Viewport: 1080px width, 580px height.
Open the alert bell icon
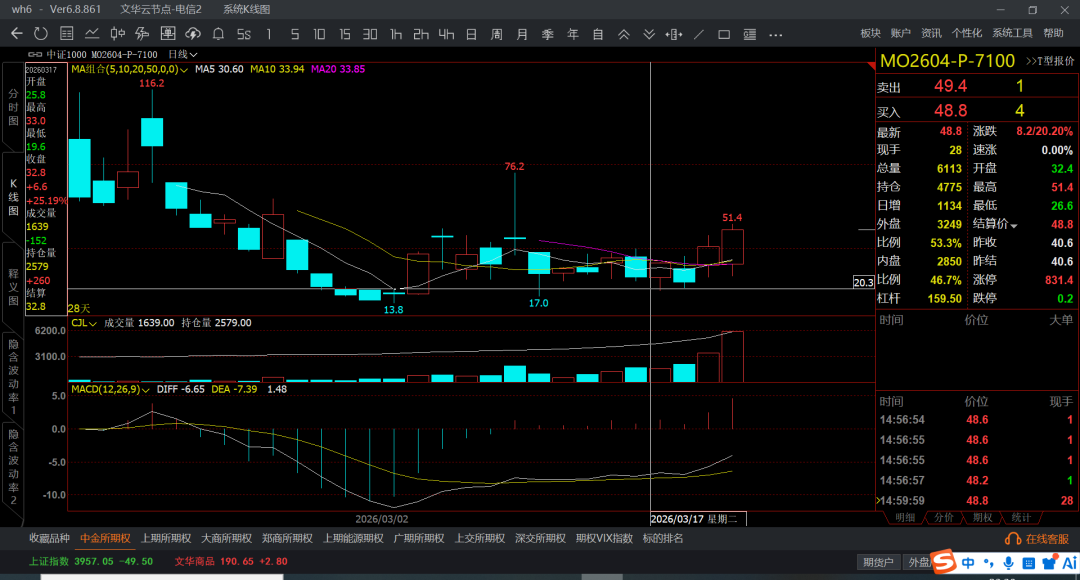(x=218, y=34)
